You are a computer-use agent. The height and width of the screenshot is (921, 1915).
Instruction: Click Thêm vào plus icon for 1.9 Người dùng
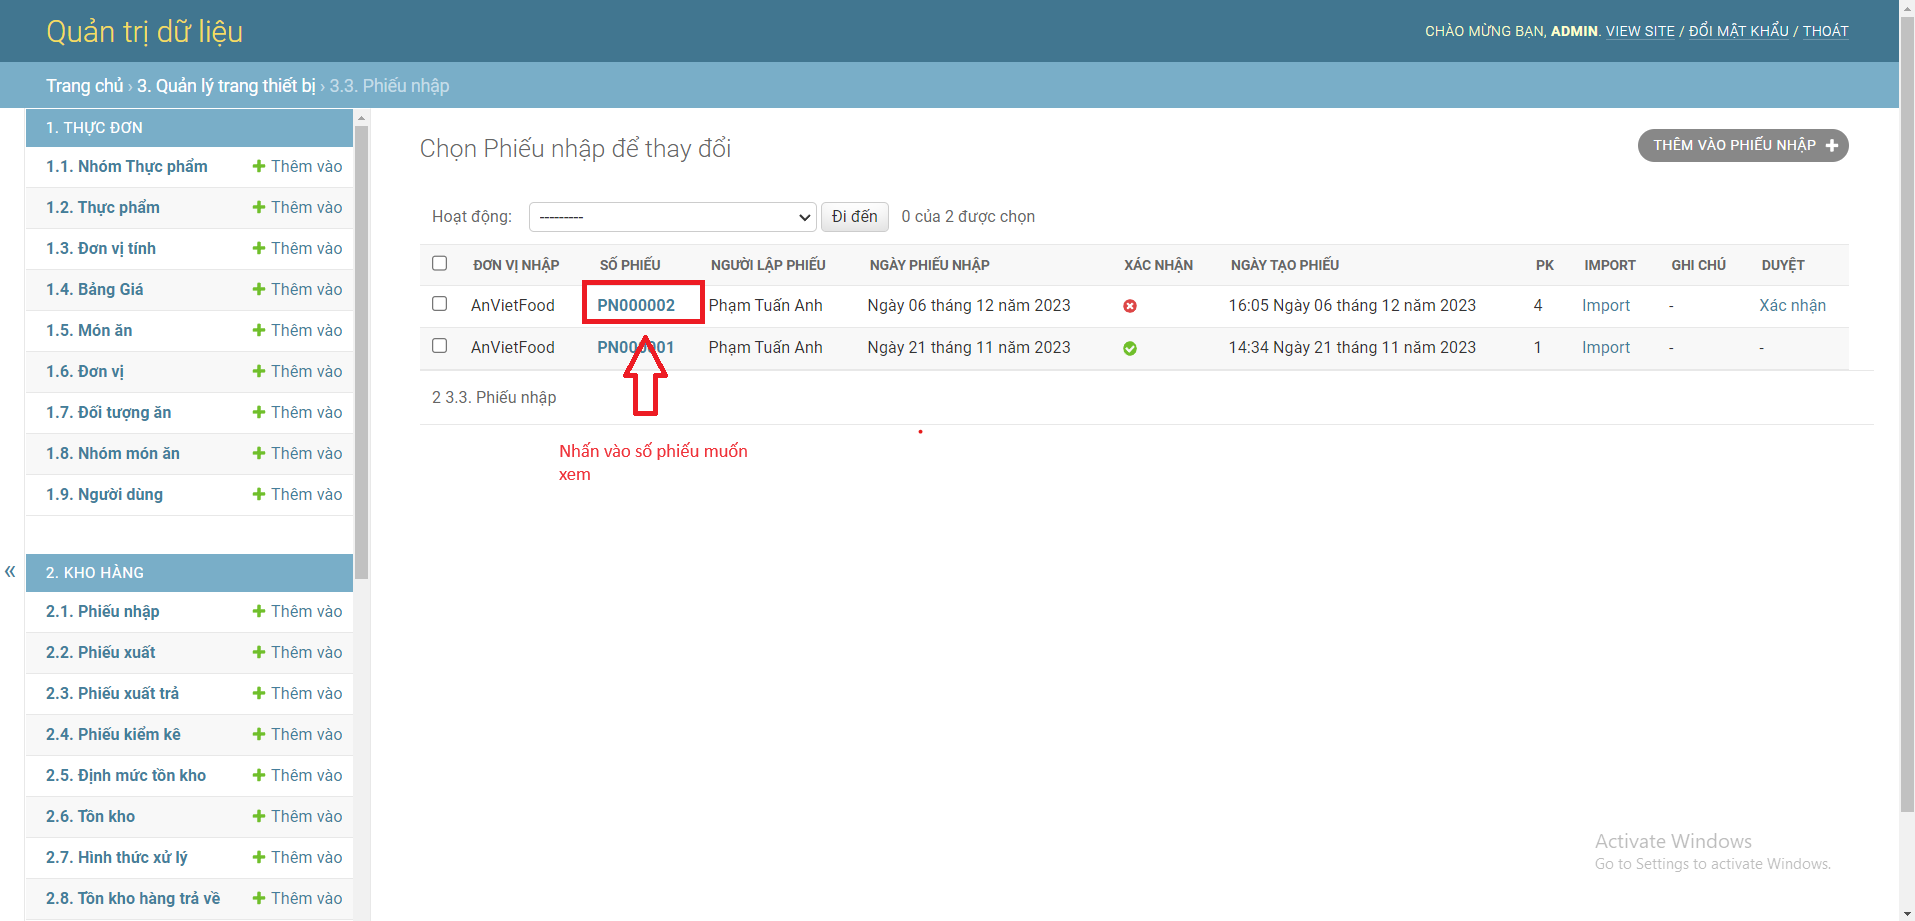(x=259, y=493)
